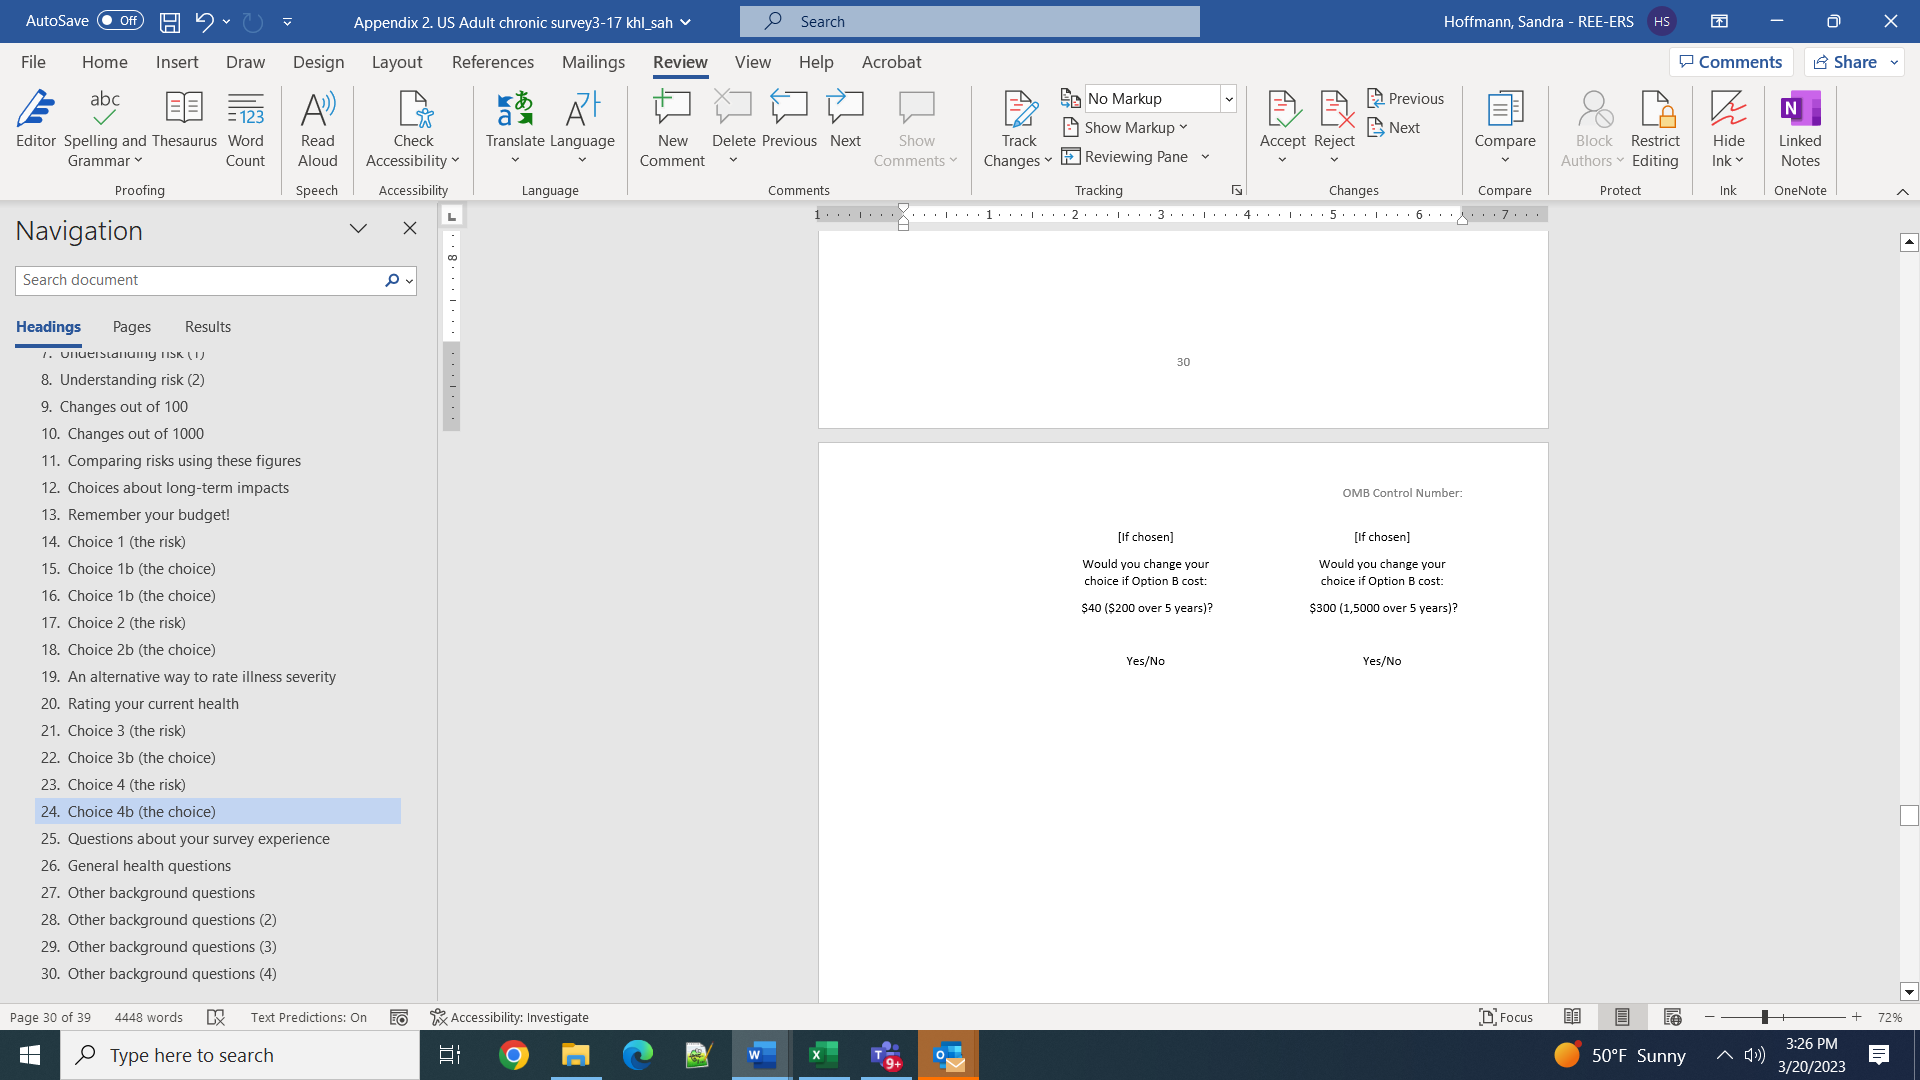This screenshot has height=1080, width=1920.
Task: Open search options dropdown in Navigation
Action: point(409,281)
